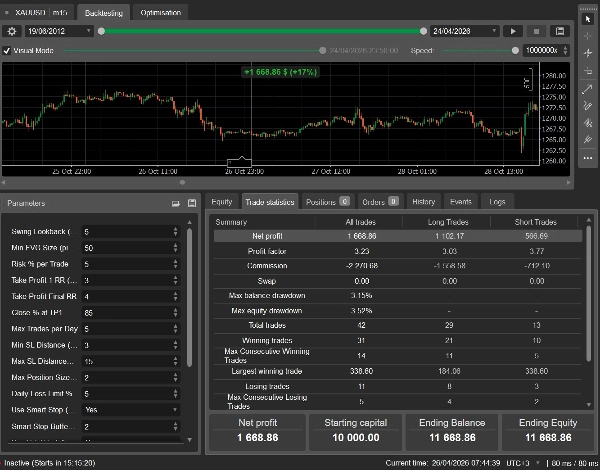Toggle the Visual Mode checkbox
Viewport: 600px width, 470px height.
[x=7, y=51]
